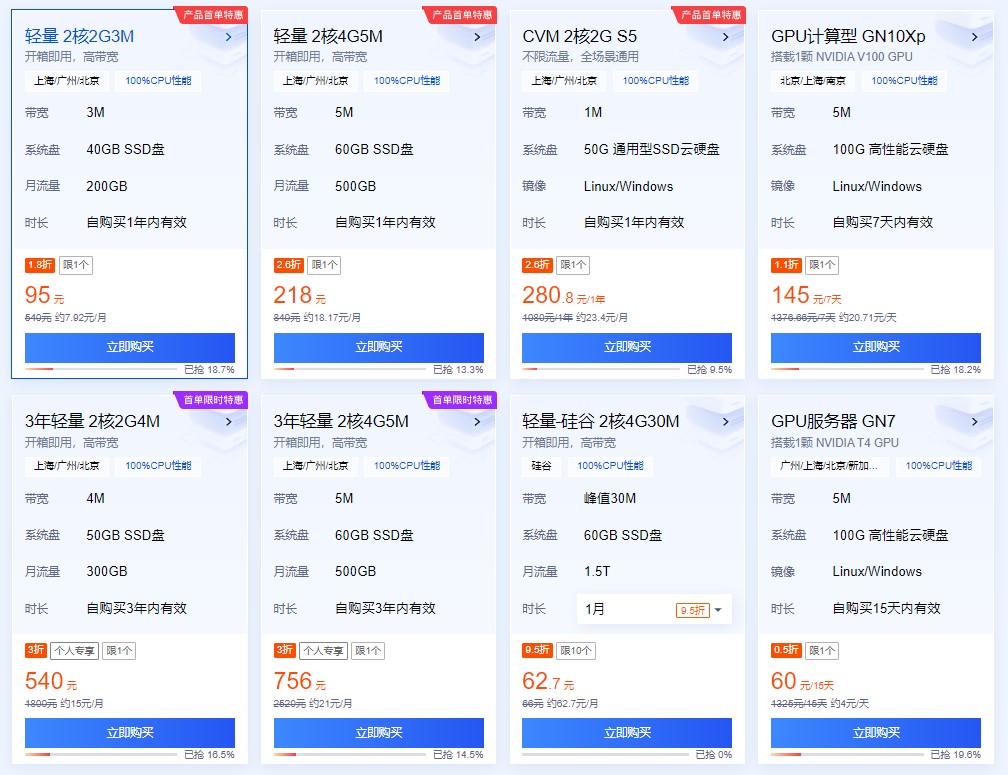Click progress bar showing 已抢 19.6%
Screen dimensions: 1008x775
847,754
